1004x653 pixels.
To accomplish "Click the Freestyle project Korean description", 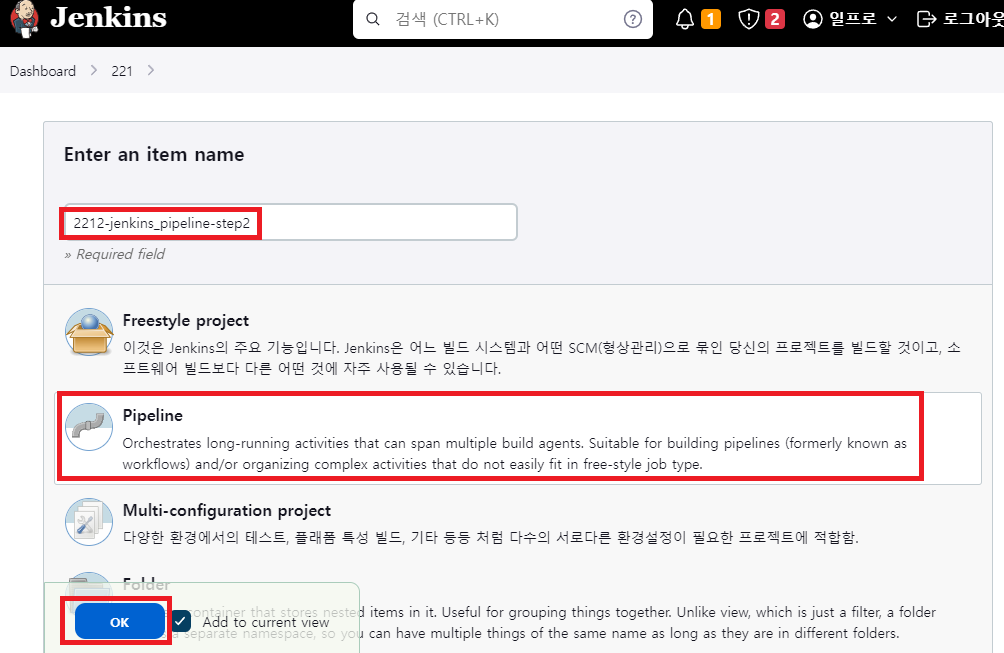I will coord(541,358).
